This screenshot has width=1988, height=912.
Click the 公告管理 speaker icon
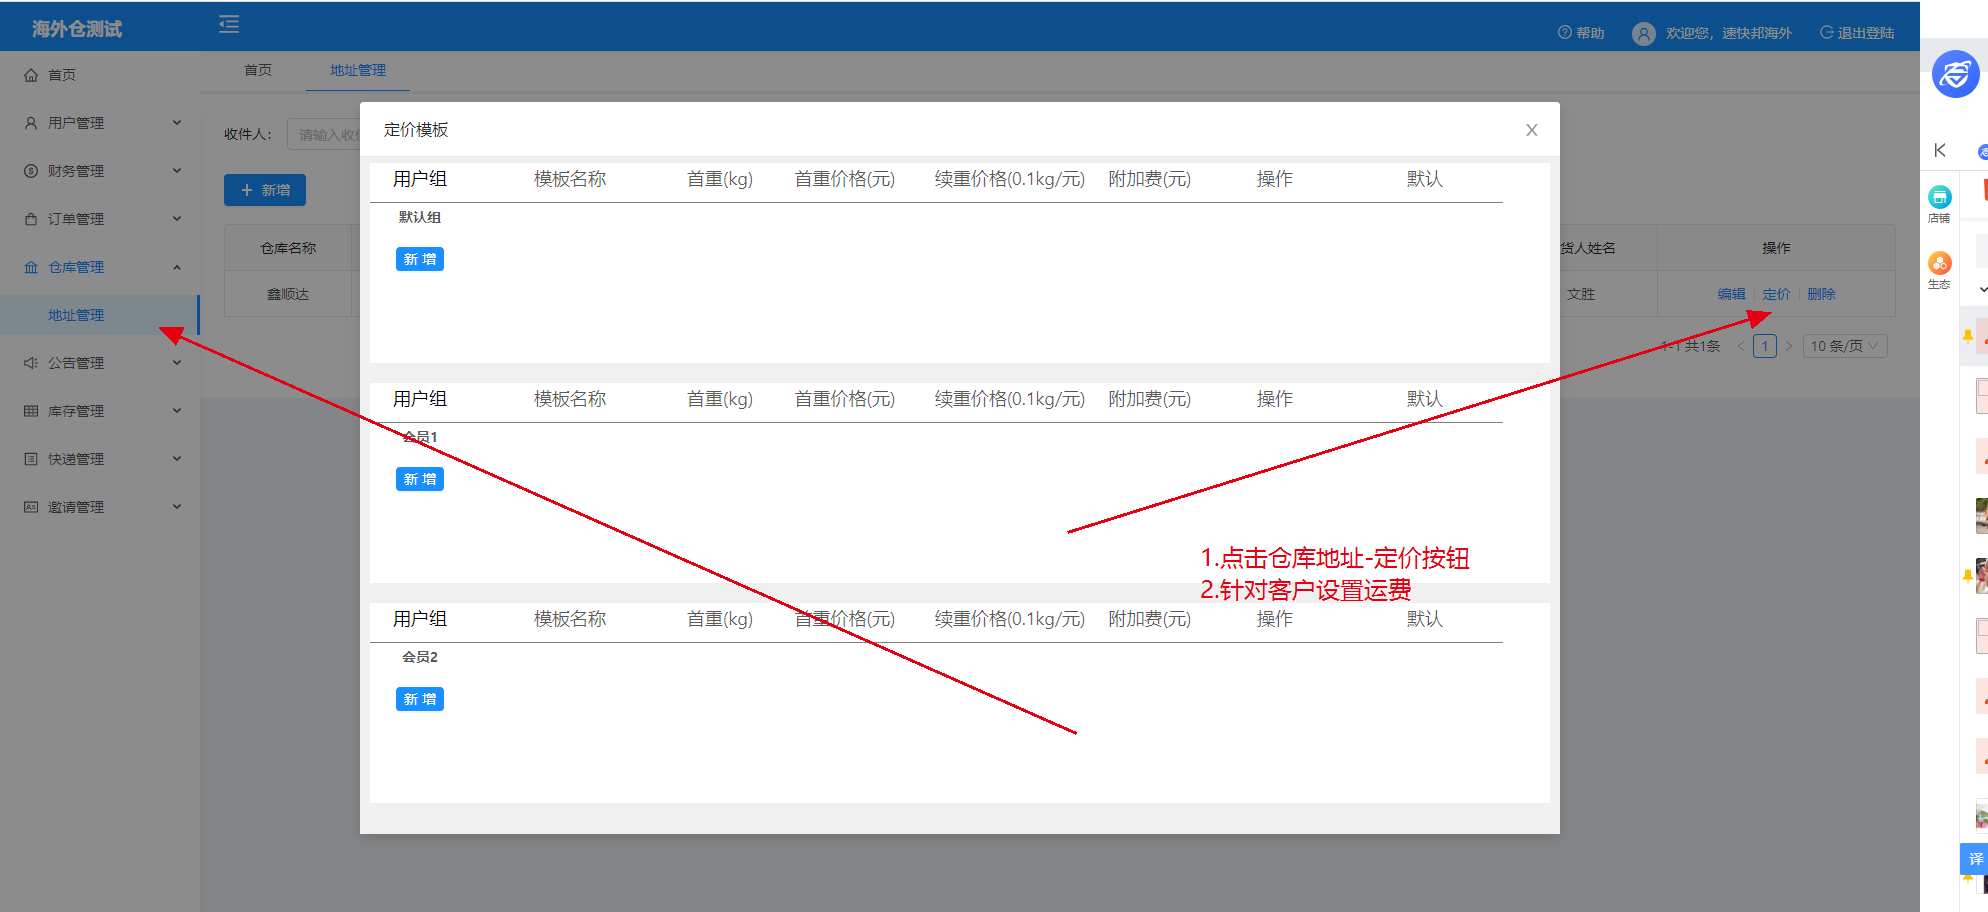coord(31,363)
